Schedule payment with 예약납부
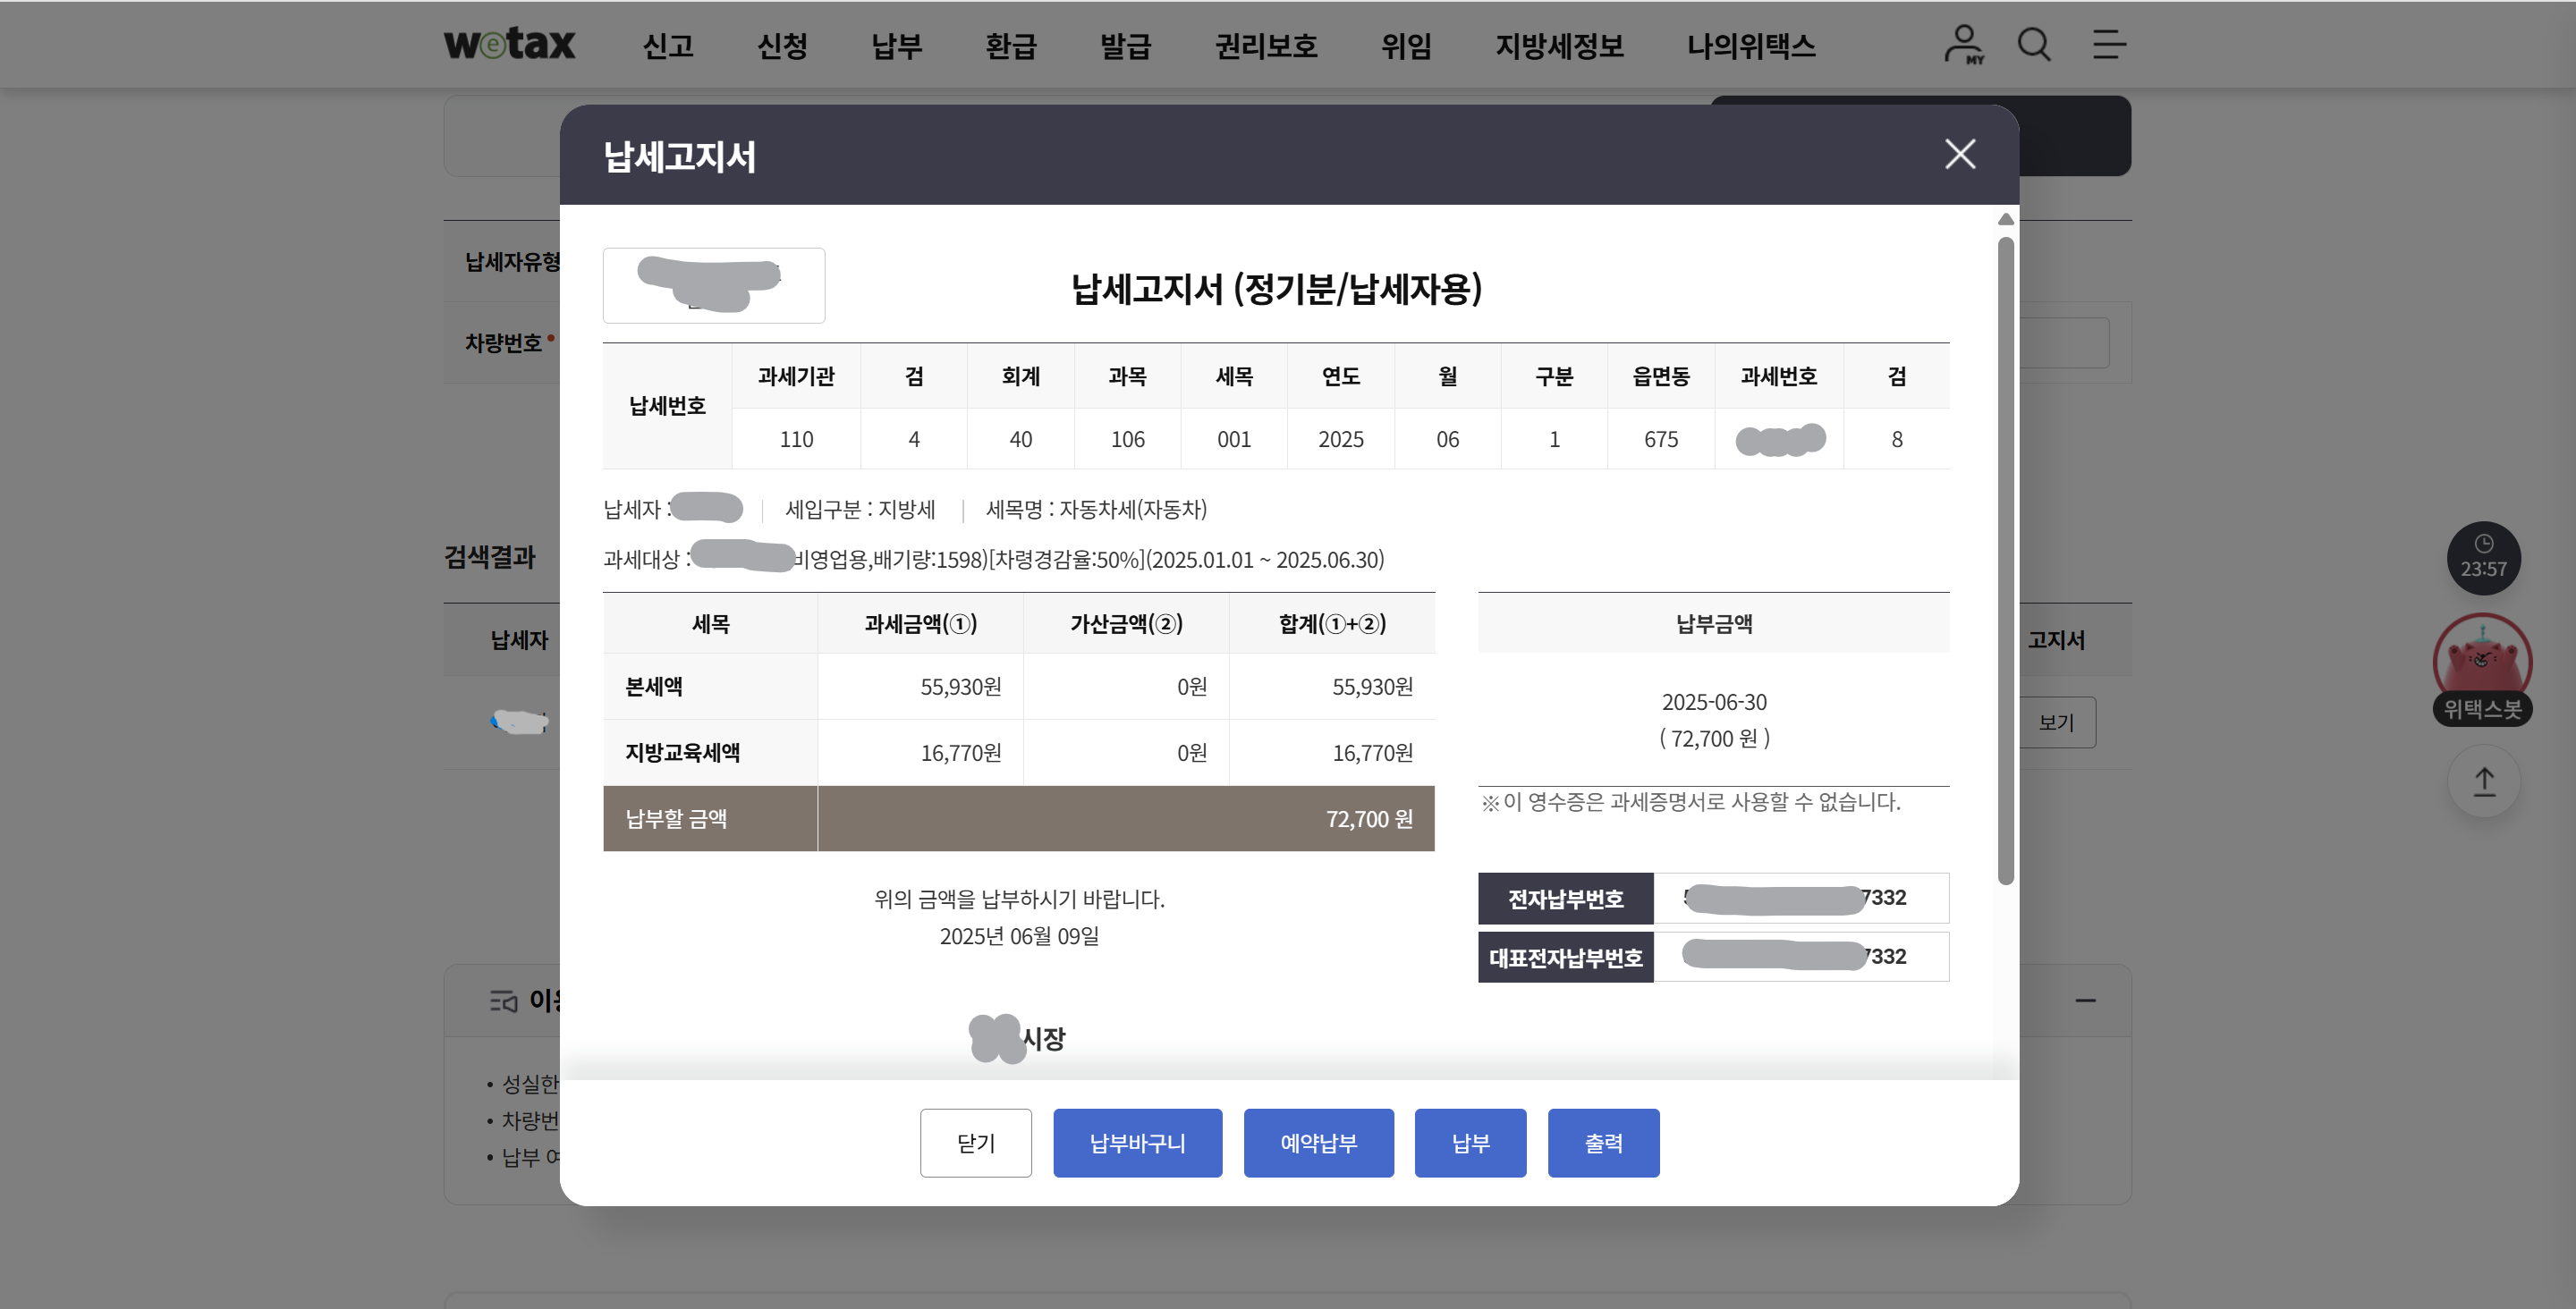The width and height of the screenshot is (2576, 1309). (x=1318, y=1142)
